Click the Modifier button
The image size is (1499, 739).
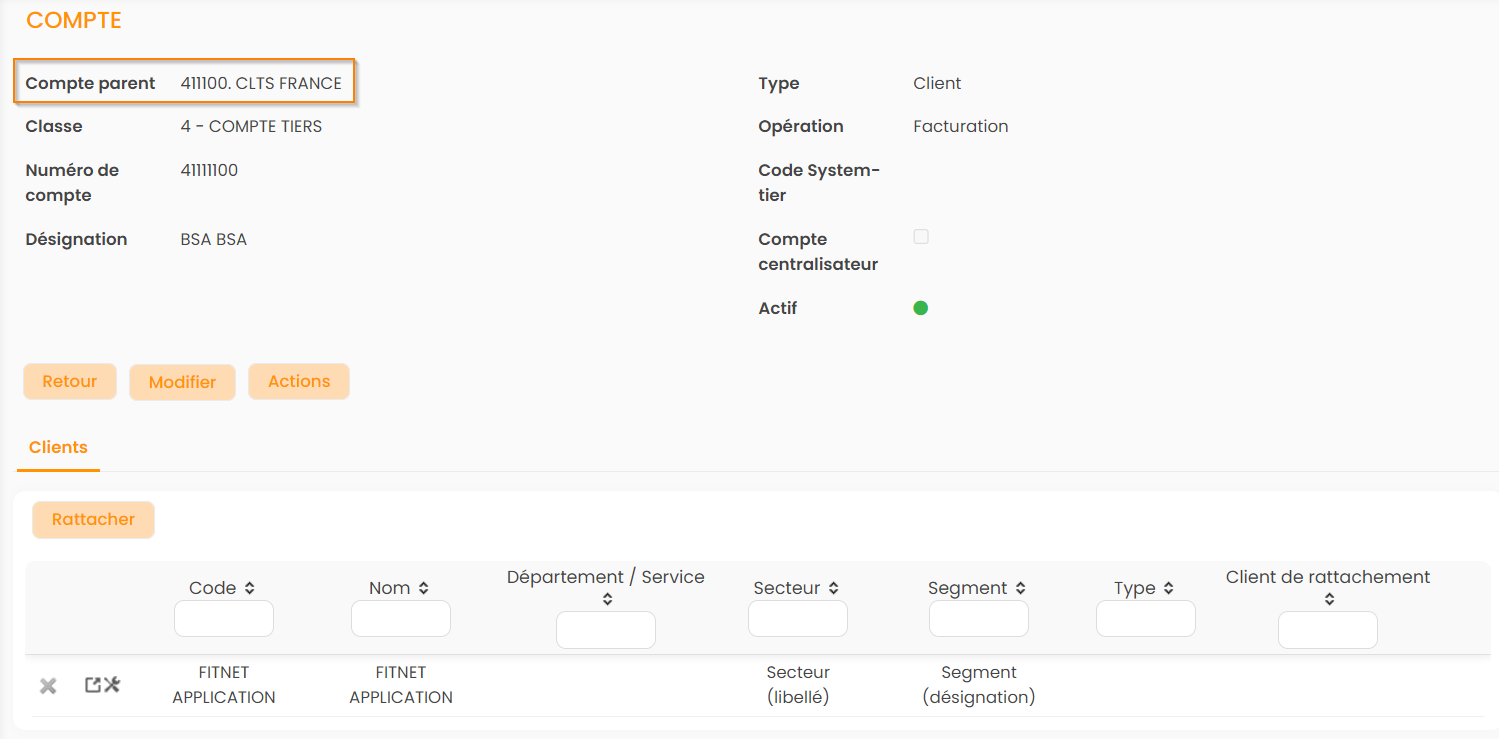pyautogui.click(x=182, y=382)
